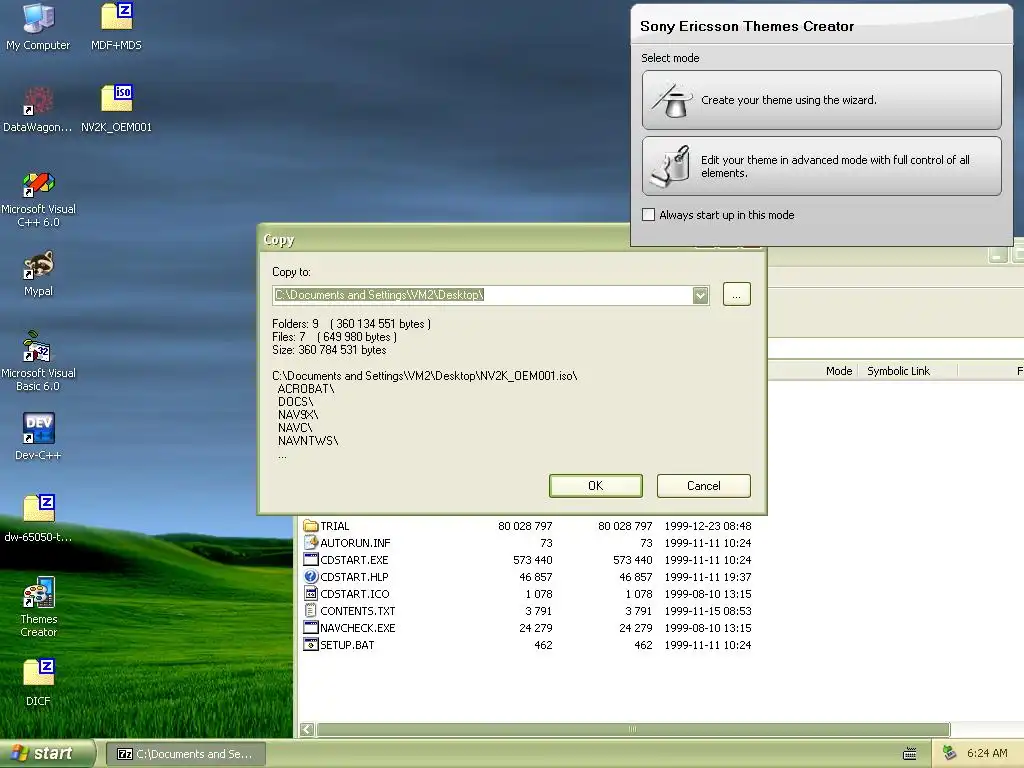Click TRIAL date 1999-12-23 08:48
1024x768 pixels.
pos(708,526)
